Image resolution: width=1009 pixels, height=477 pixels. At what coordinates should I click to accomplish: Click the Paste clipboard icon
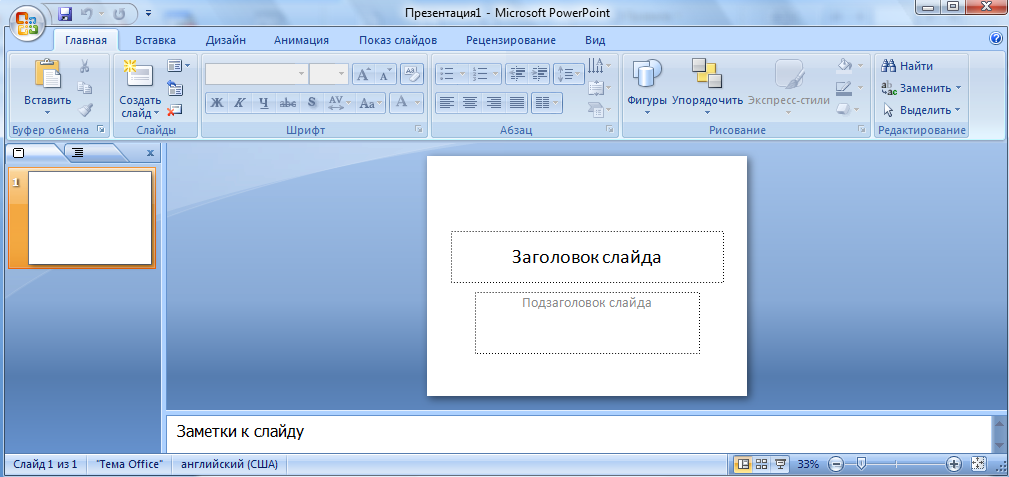point(48,74)
